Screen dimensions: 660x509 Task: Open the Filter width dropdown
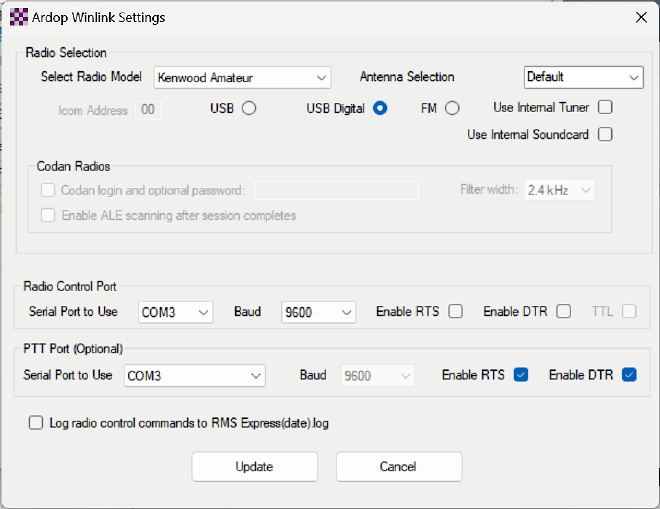[x=559, y=190]
